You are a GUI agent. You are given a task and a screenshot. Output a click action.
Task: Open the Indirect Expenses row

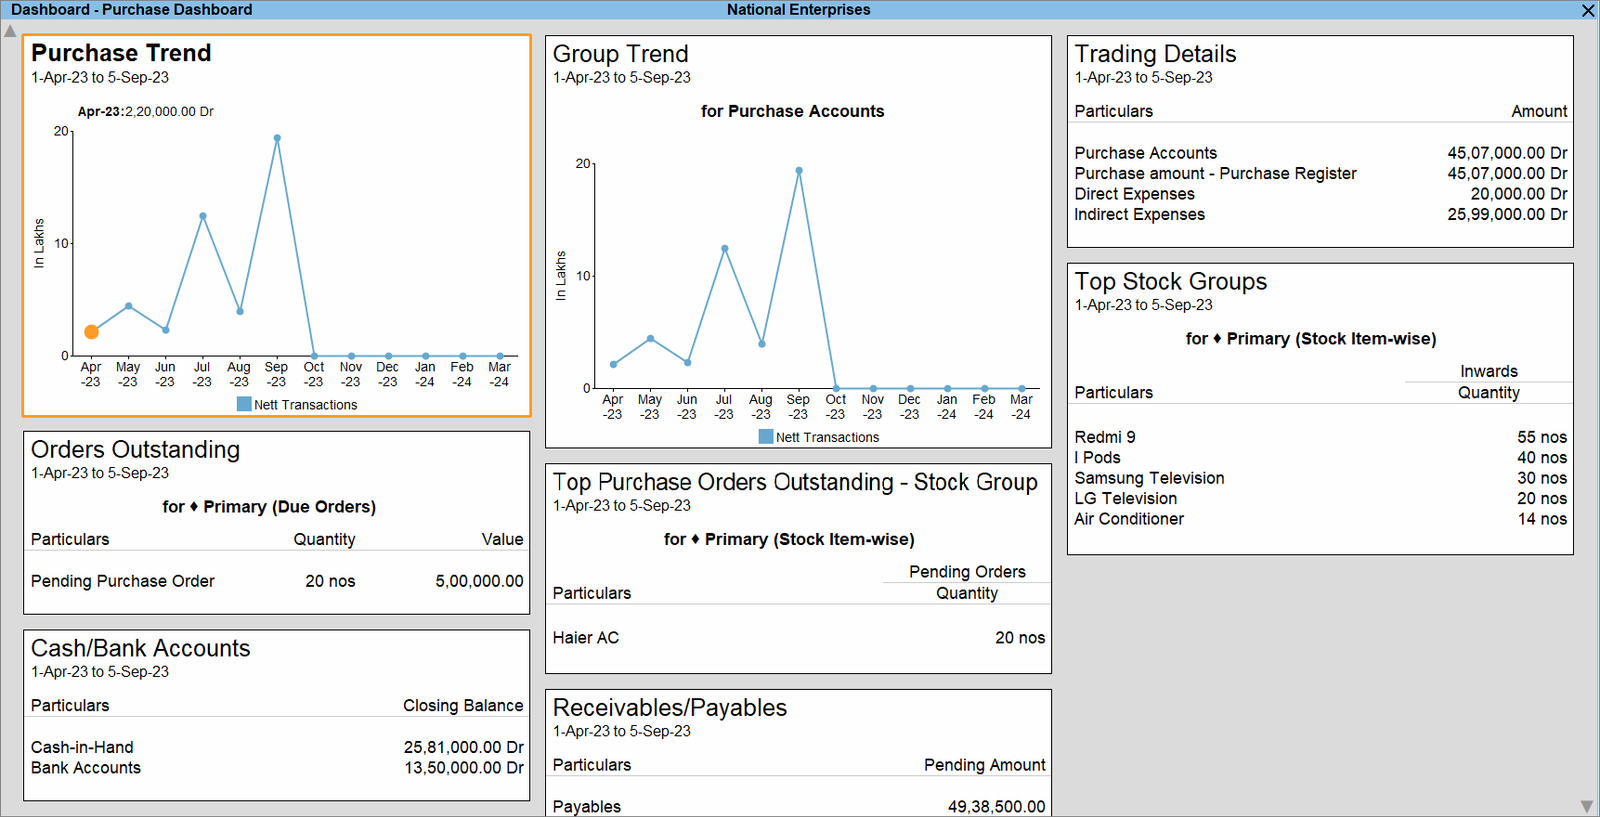1321,215
